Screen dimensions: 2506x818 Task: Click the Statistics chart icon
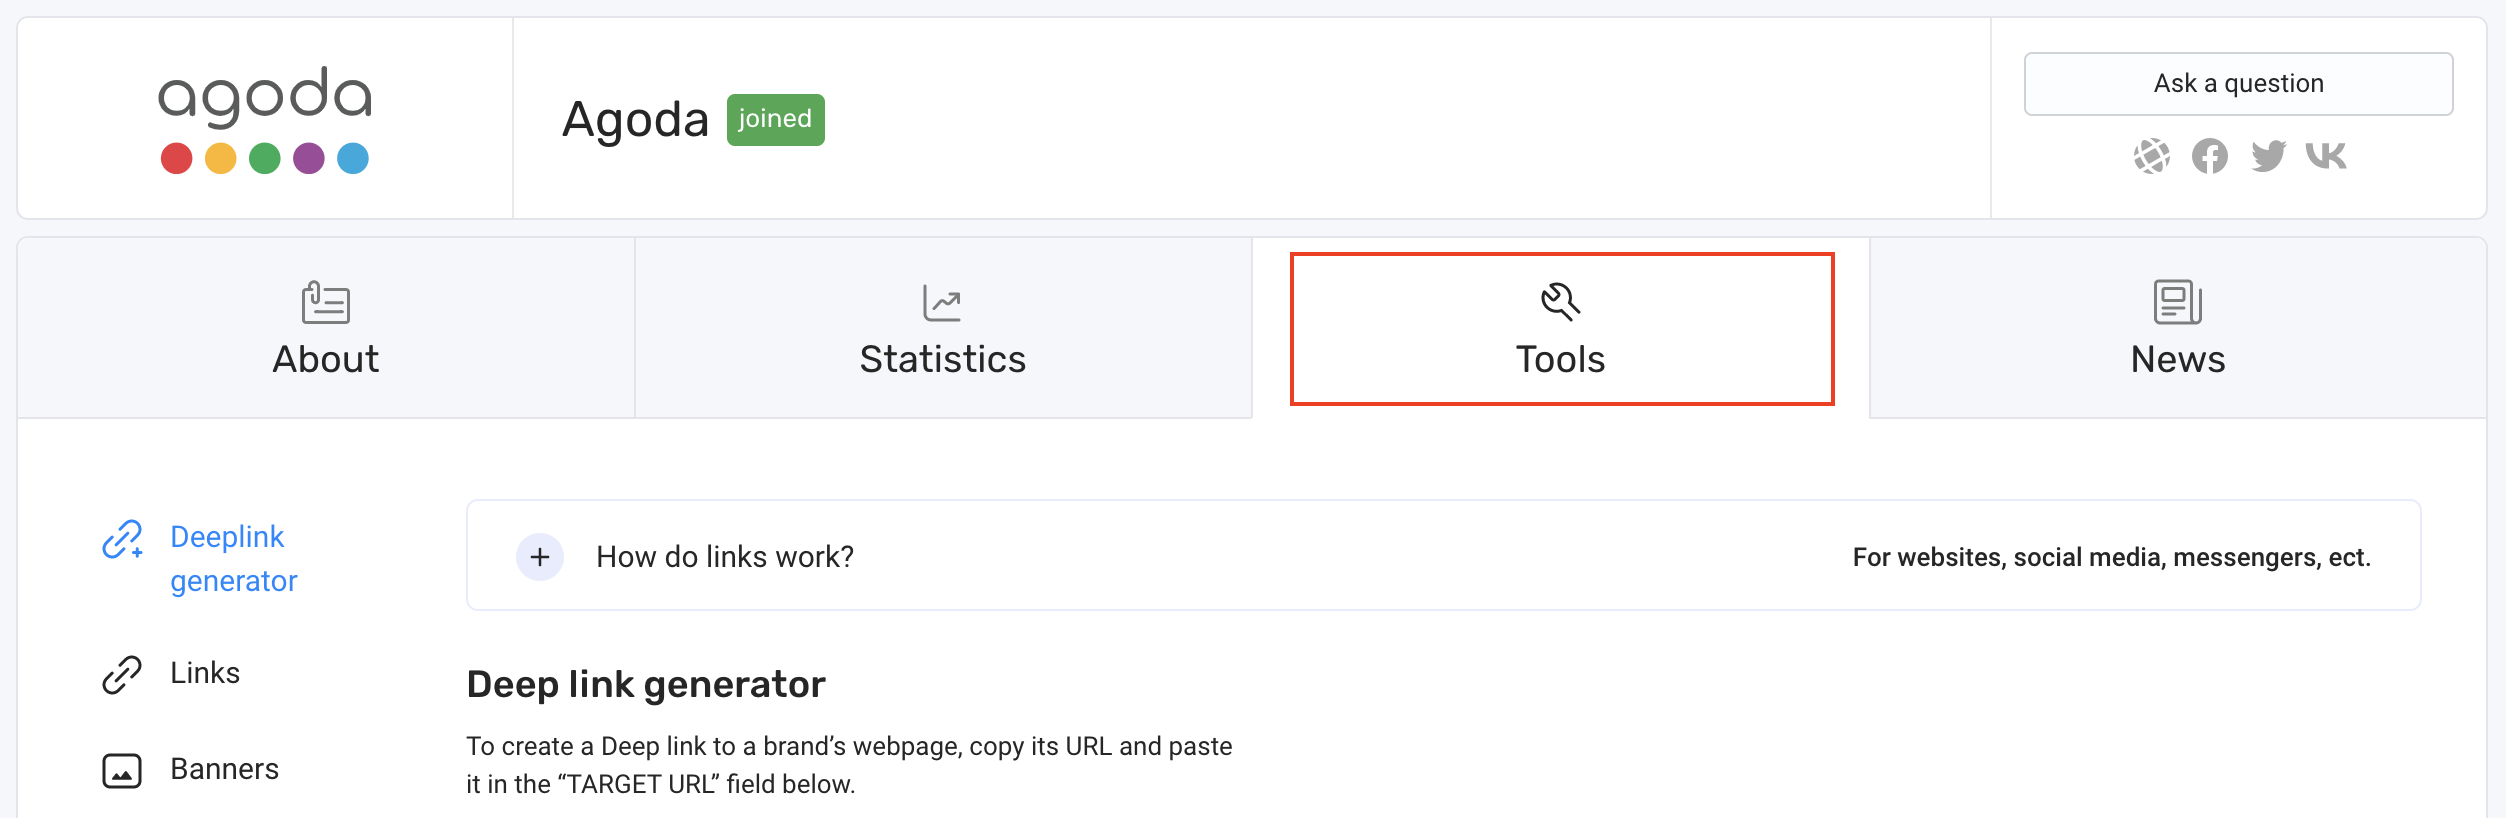[x=942, y=303]
